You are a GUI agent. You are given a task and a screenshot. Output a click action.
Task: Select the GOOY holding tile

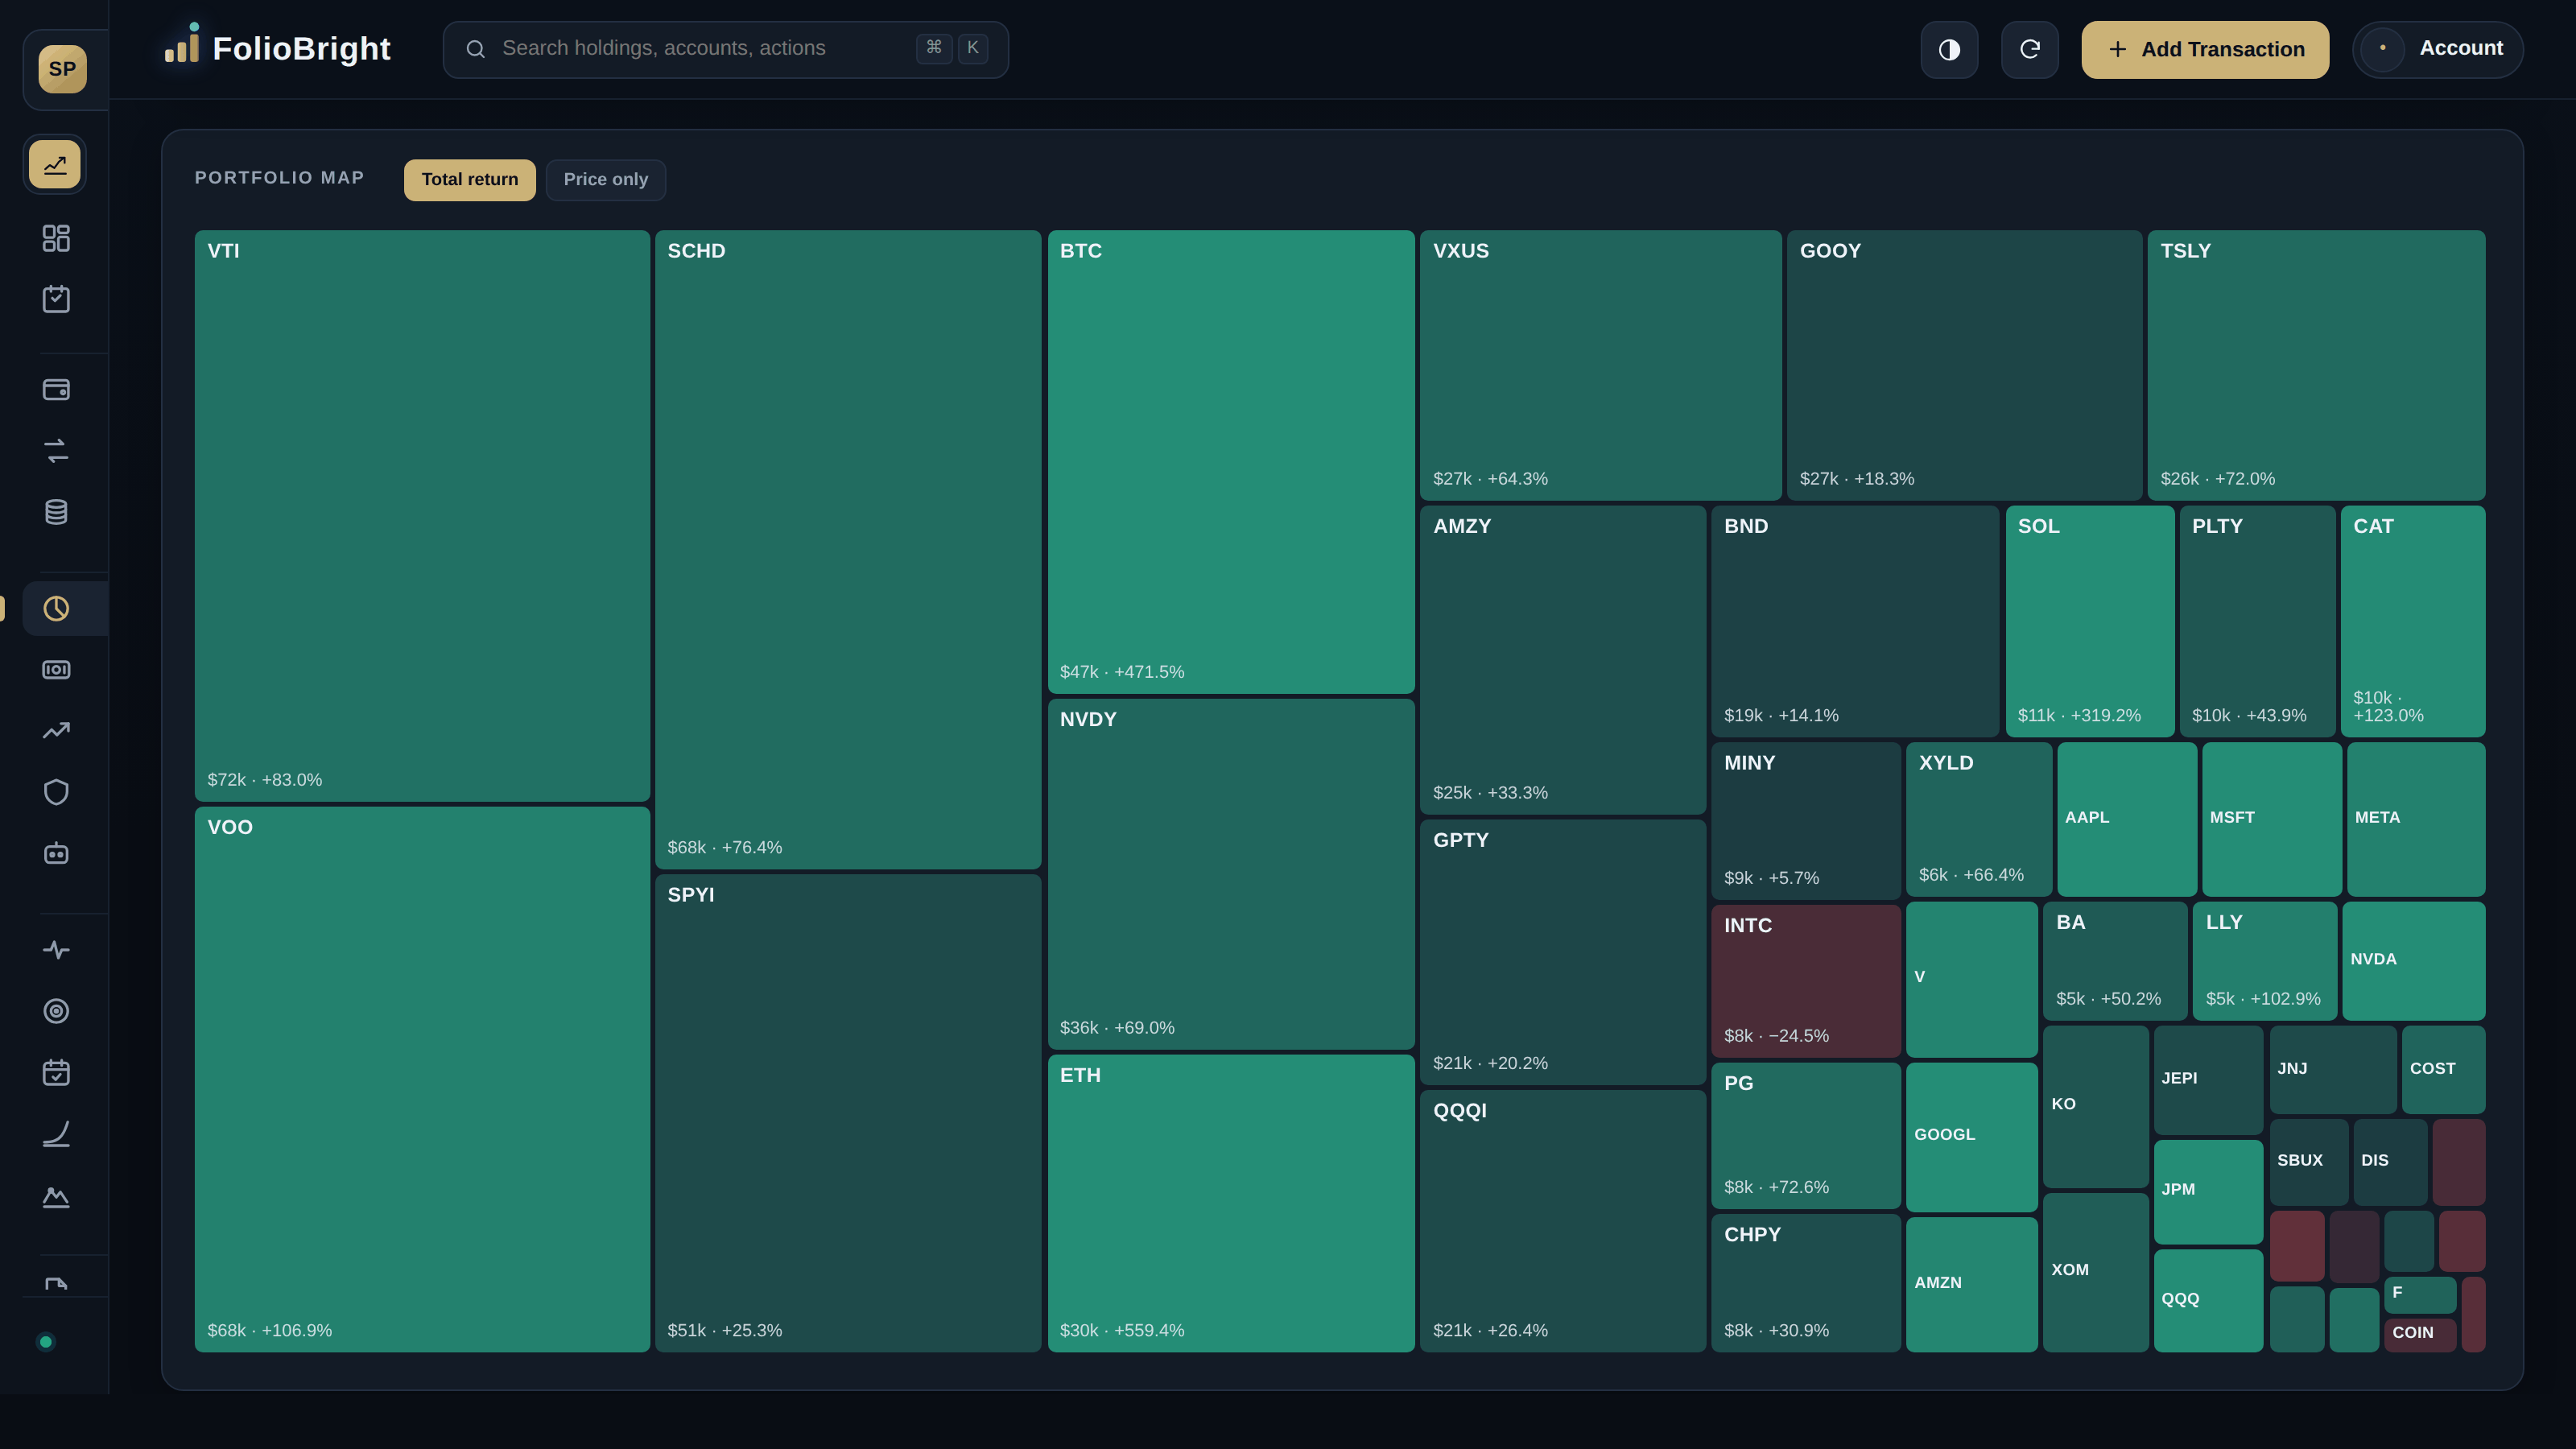1964,365
